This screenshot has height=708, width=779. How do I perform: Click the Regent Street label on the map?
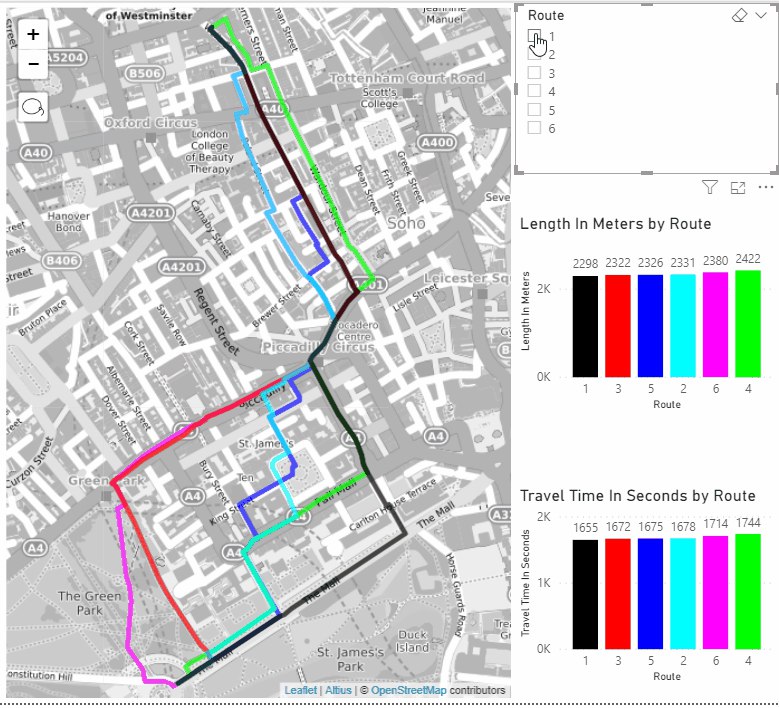click(216, 321)
